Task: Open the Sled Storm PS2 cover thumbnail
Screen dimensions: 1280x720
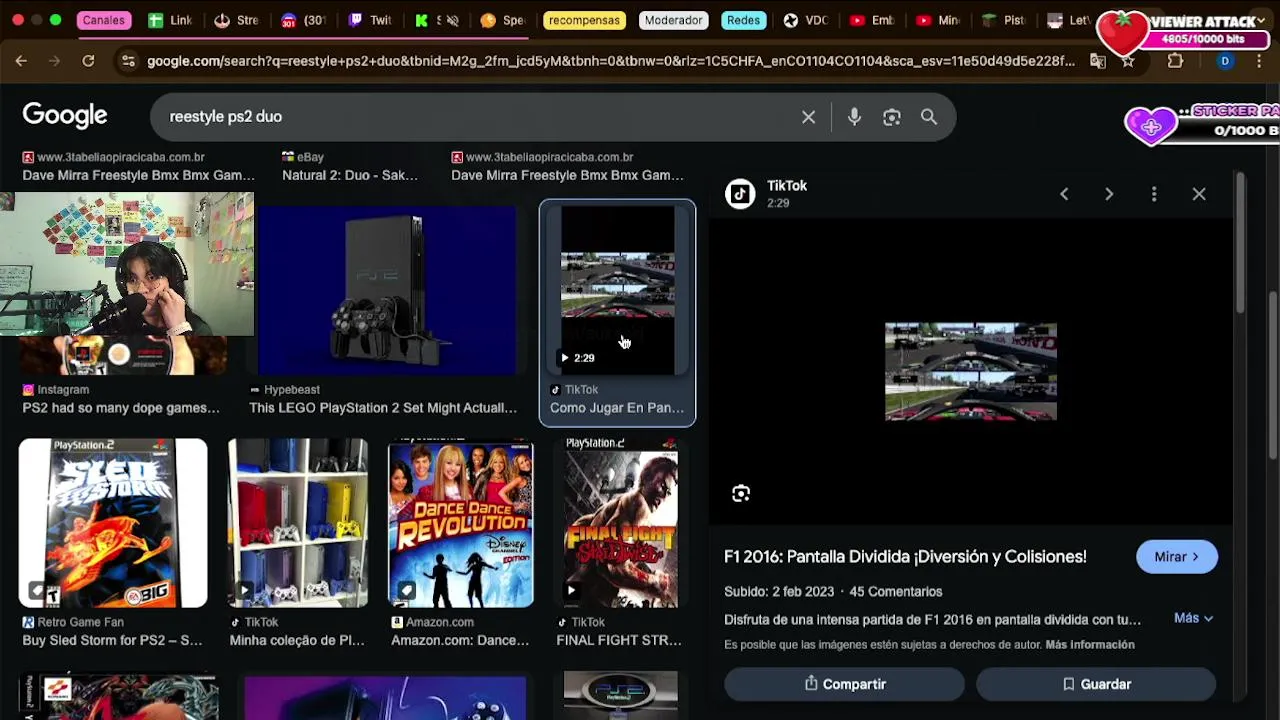Action: pos(113,523)
